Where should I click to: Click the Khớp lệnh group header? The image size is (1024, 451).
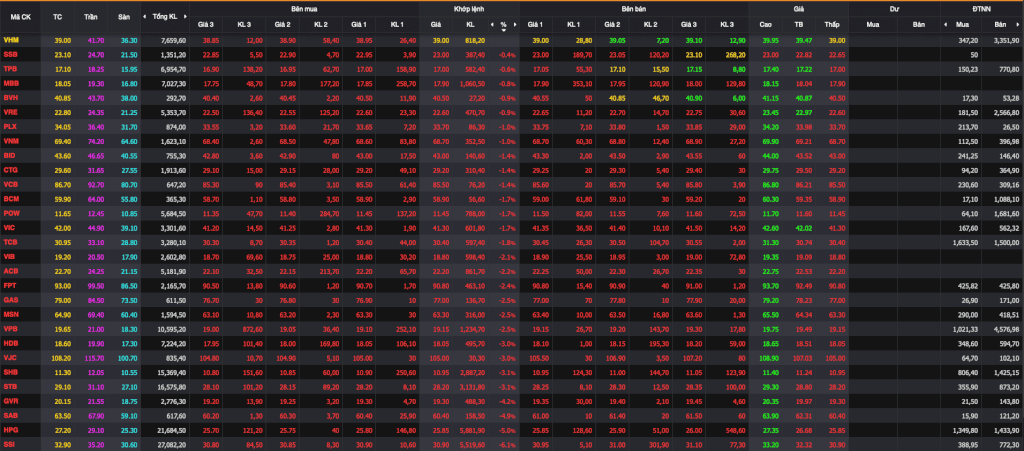(468, 8)
